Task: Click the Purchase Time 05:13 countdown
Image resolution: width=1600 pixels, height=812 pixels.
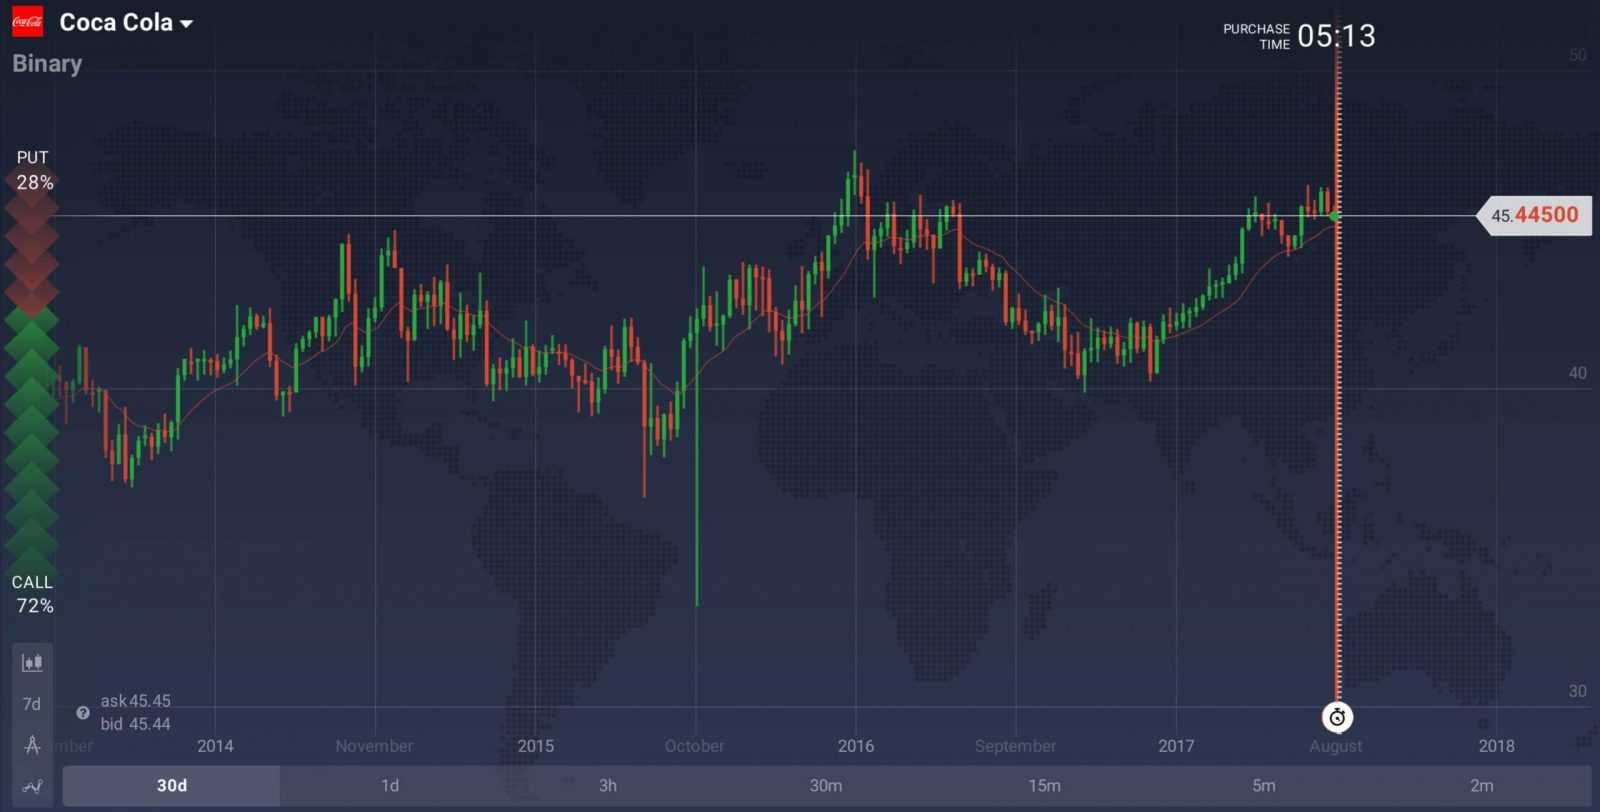Action: [1300, 37]
